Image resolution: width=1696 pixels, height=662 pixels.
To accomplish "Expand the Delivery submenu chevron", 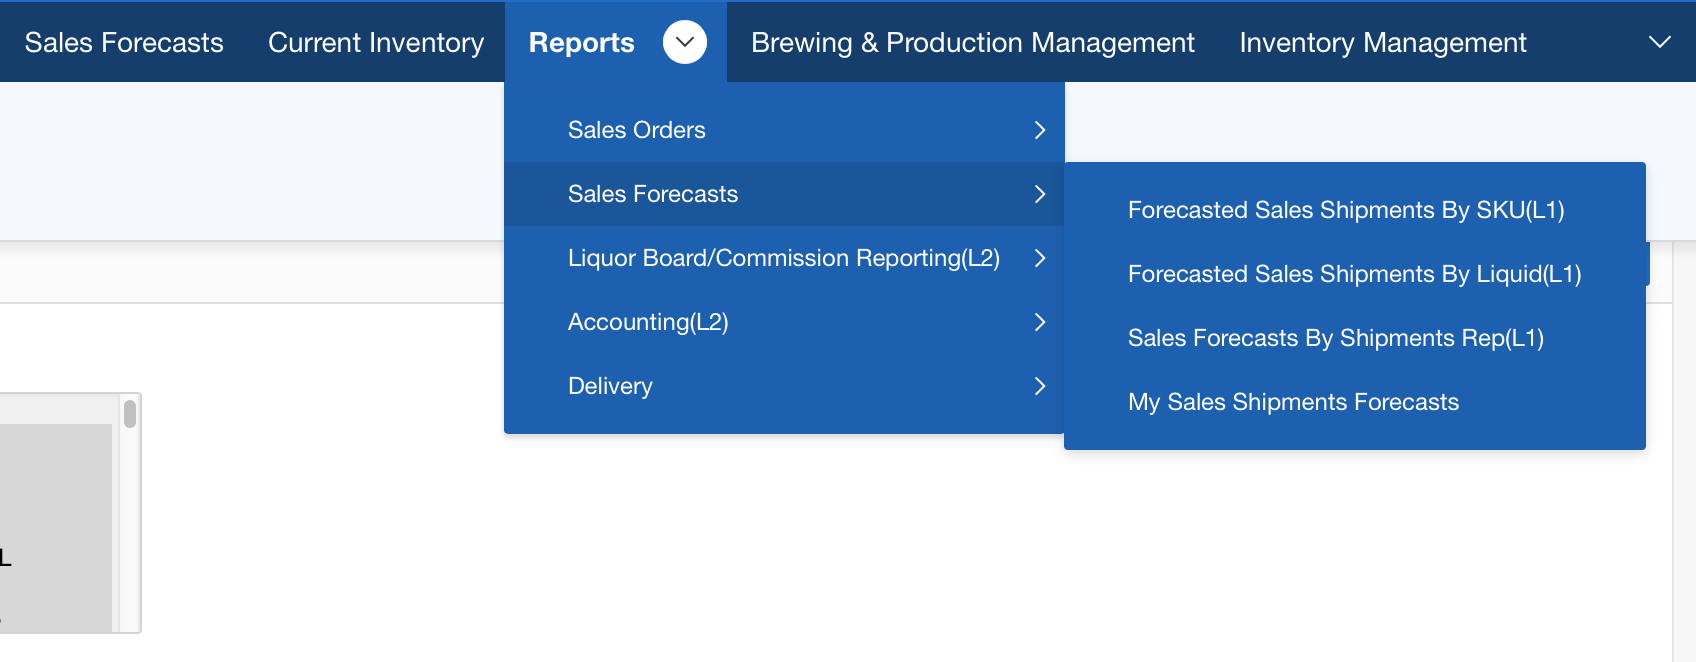I will pyautogui.click(x=1040, y=386).
